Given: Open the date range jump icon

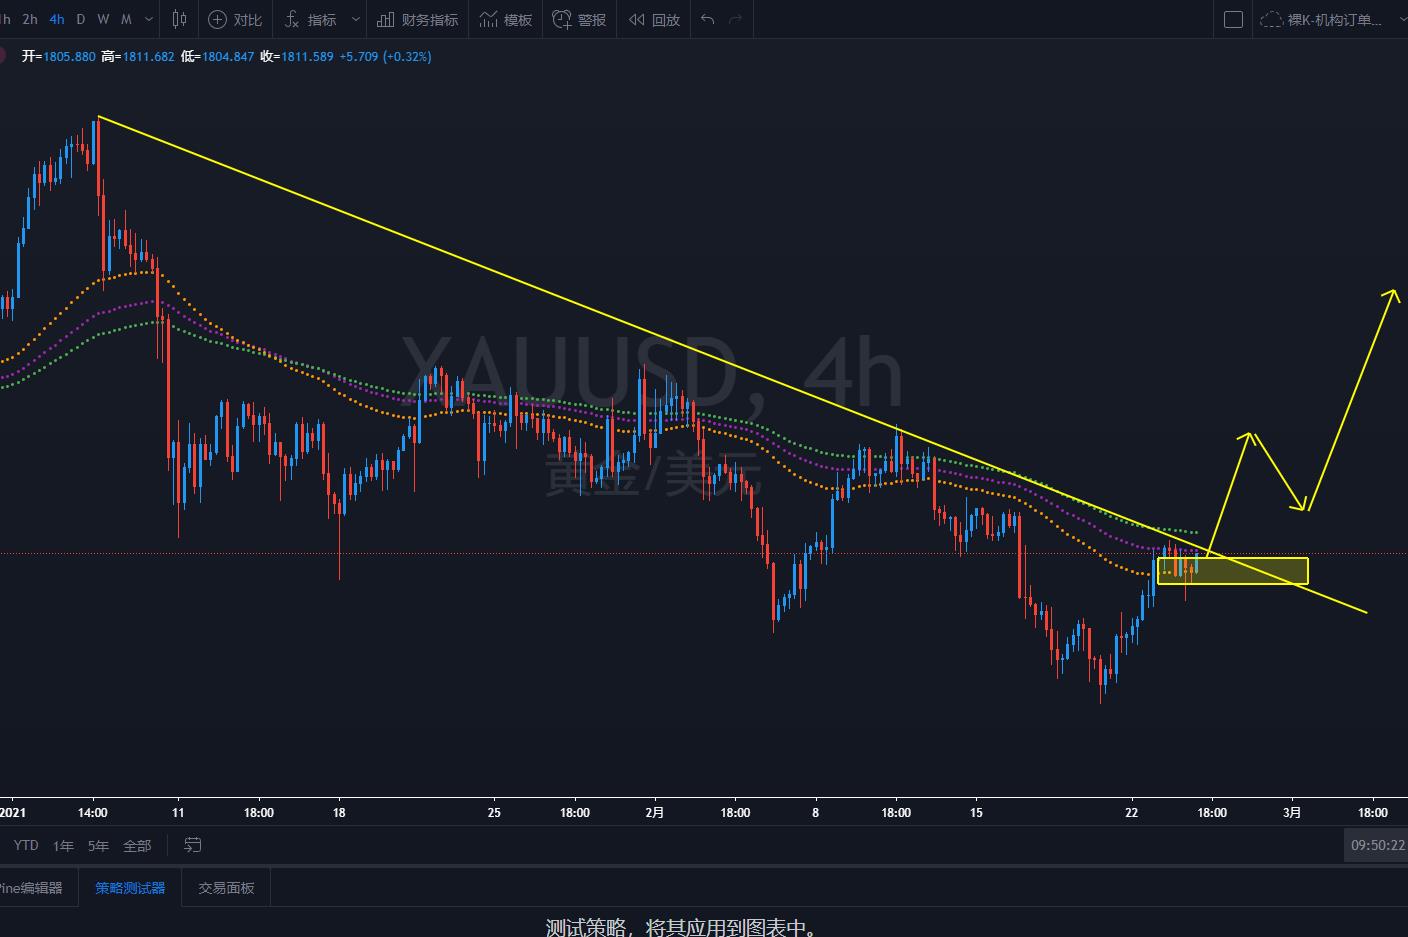Looking at the screenshot, I should pos(193,845).
